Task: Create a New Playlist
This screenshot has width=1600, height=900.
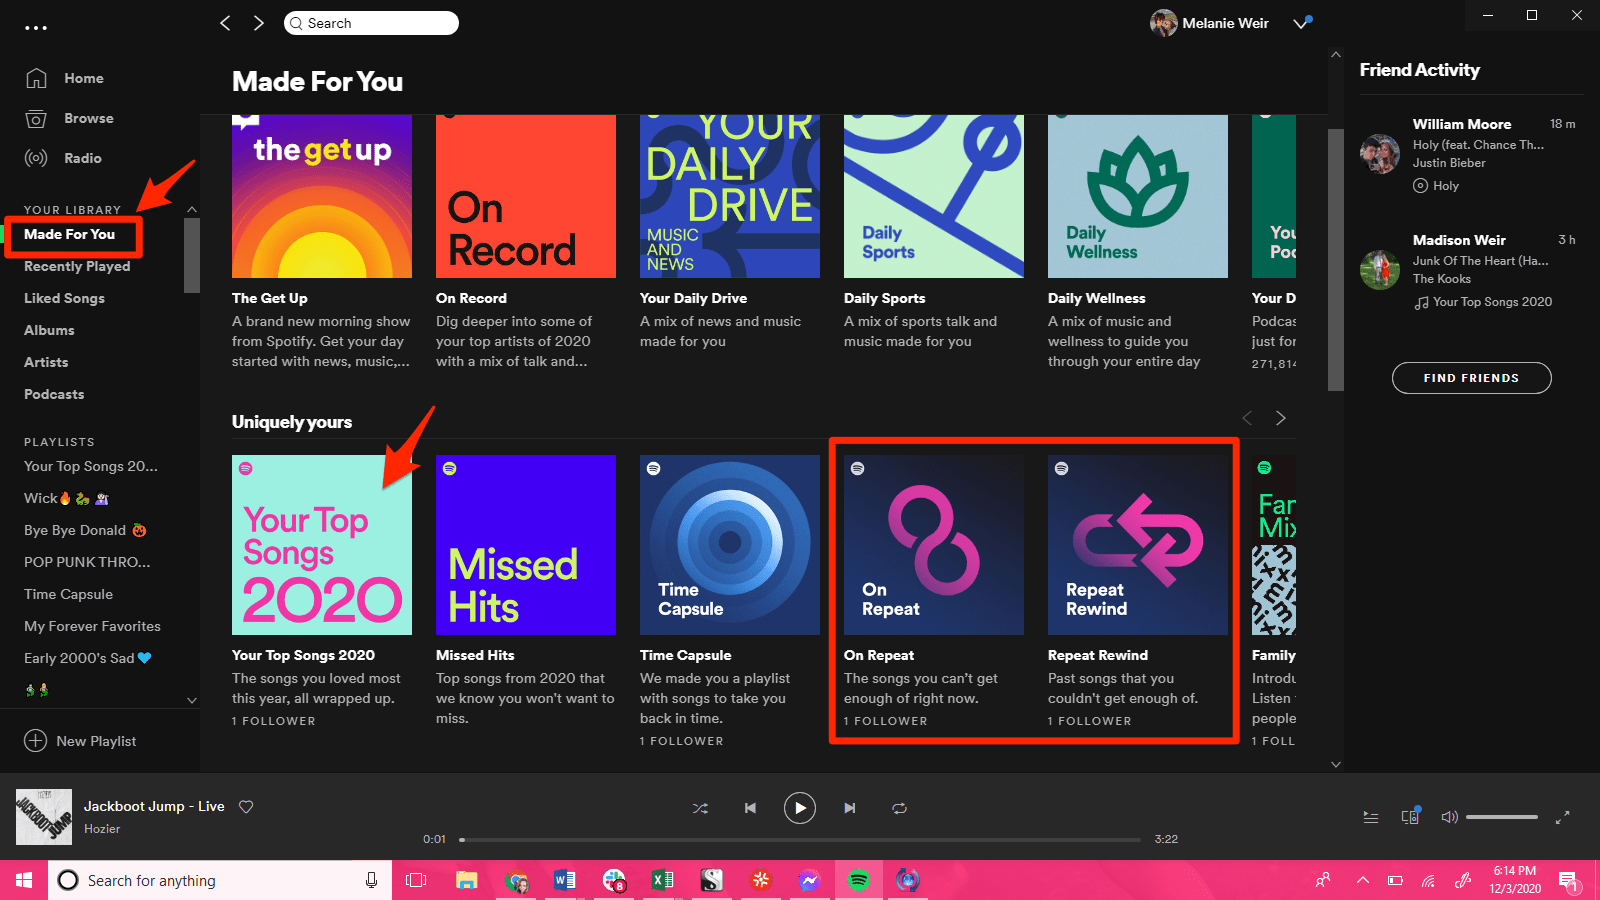Action: pos(80,741)
